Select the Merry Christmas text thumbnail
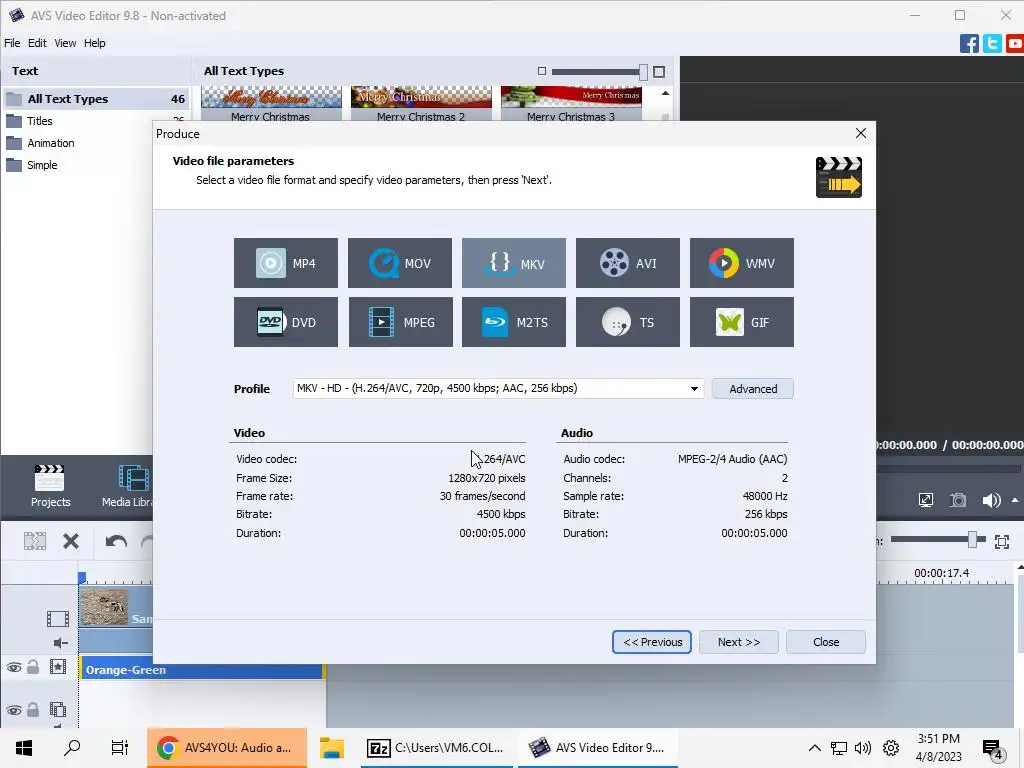This screenshot has width=1024, height=768. pos(271,104)
